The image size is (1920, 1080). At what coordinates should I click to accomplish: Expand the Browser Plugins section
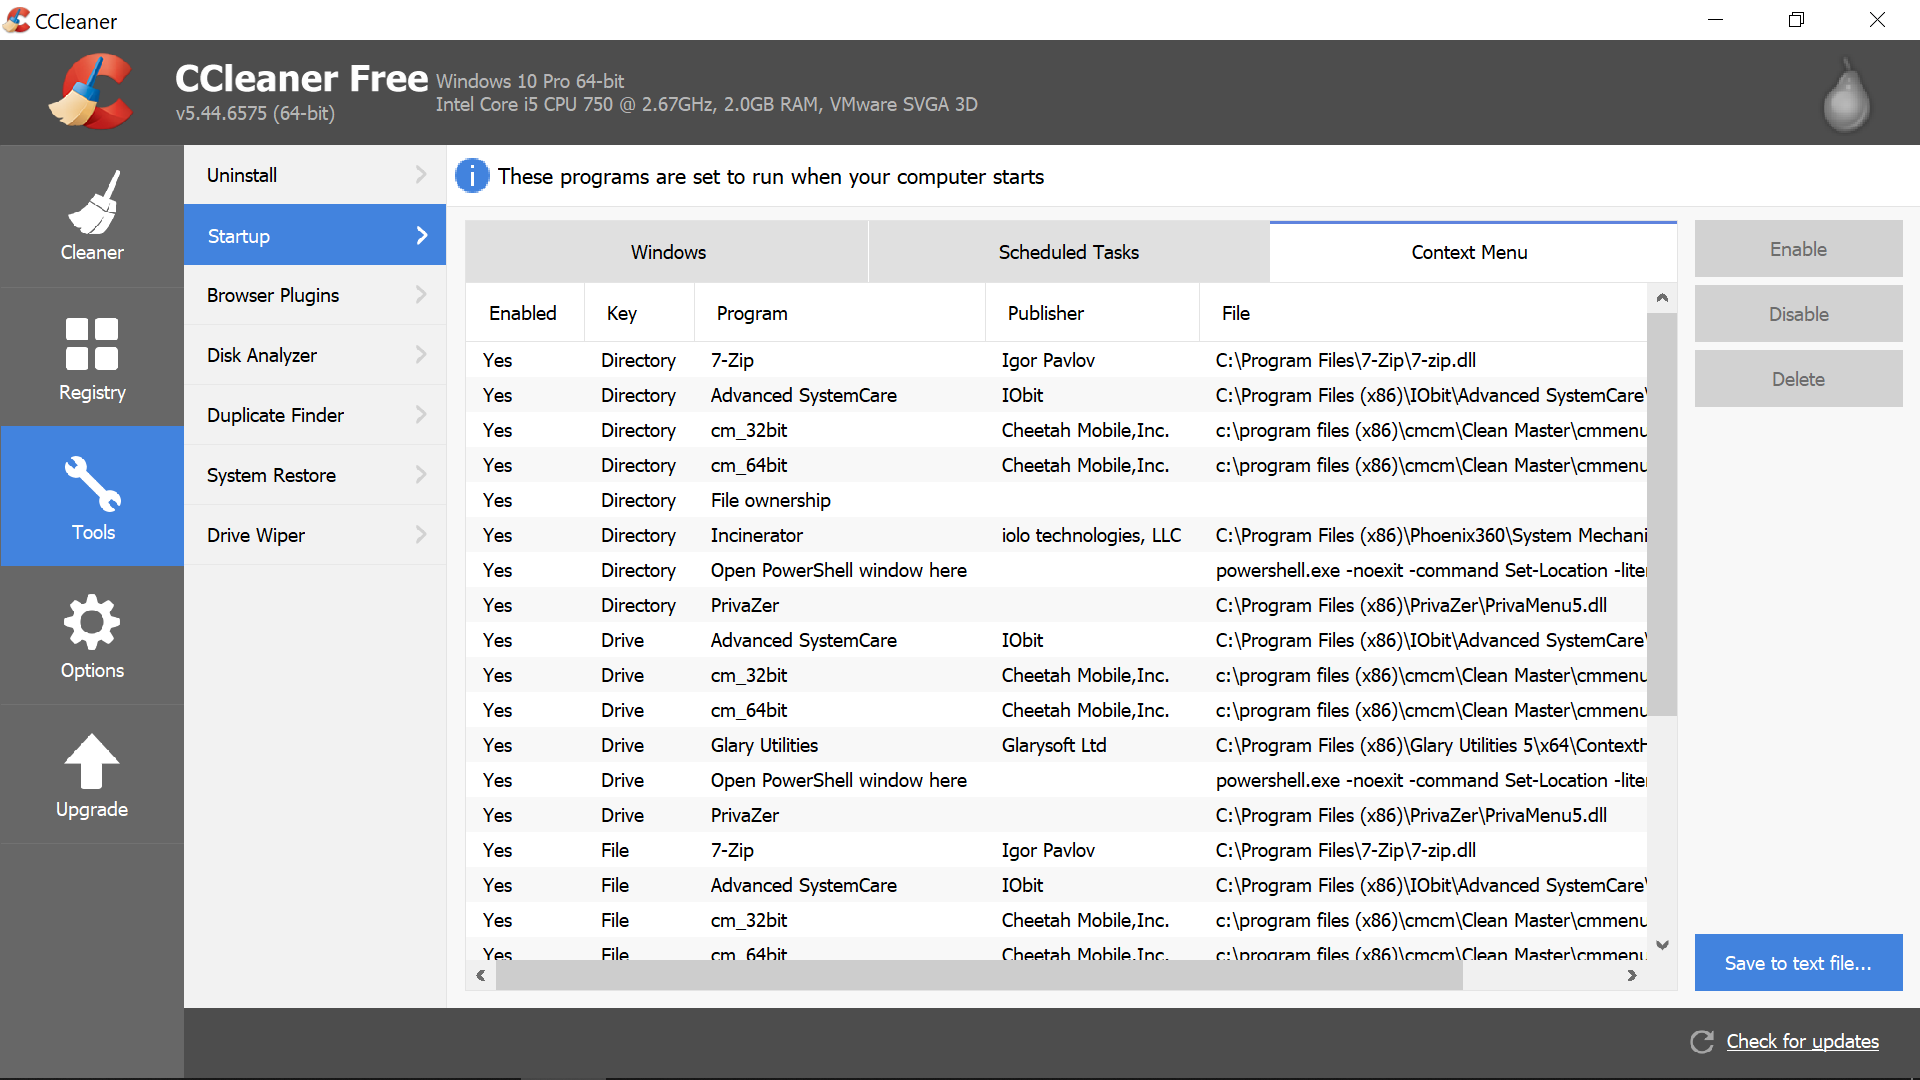pyautogui.click(x=315, y=295)
